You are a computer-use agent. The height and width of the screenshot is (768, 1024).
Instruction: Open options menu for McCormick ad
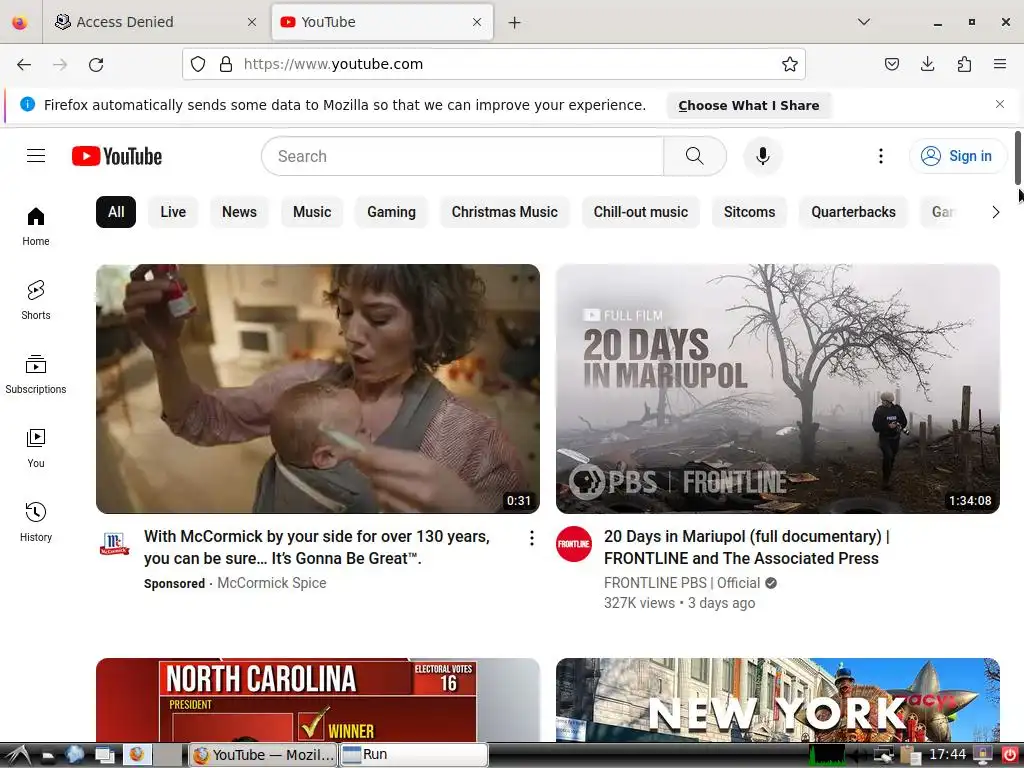(532, 538)
